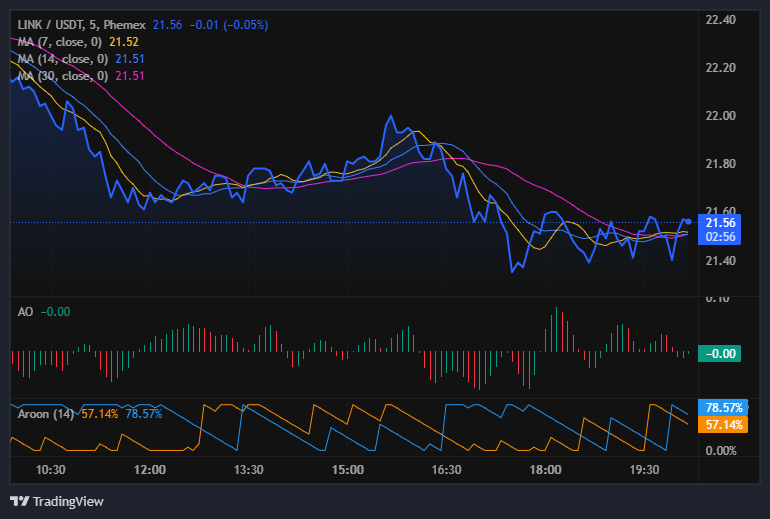Image resolution: width=770 pixels, height=519 pixels.
Task: Select the 19:30 time axis label
Action: pos(645,470)
